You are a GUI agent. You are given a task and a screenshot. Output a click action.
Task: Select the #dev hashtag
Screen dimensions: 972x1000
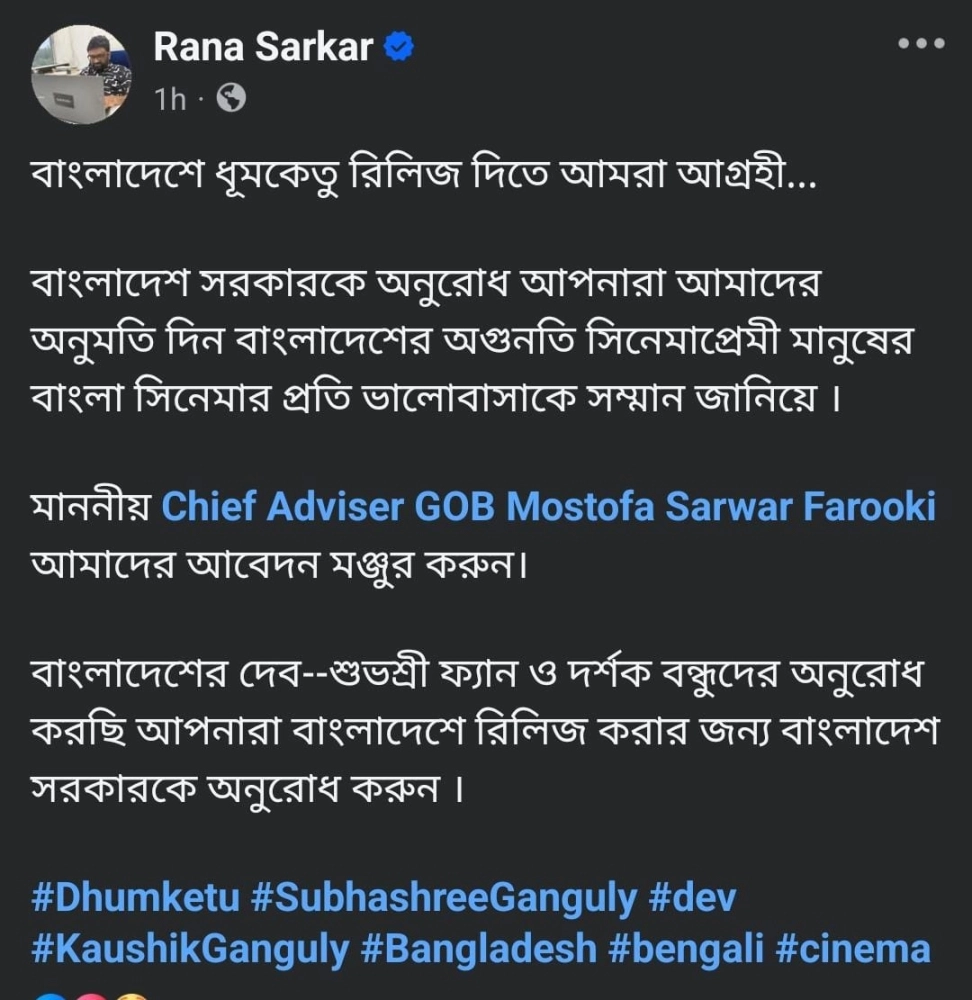point(692,897)
